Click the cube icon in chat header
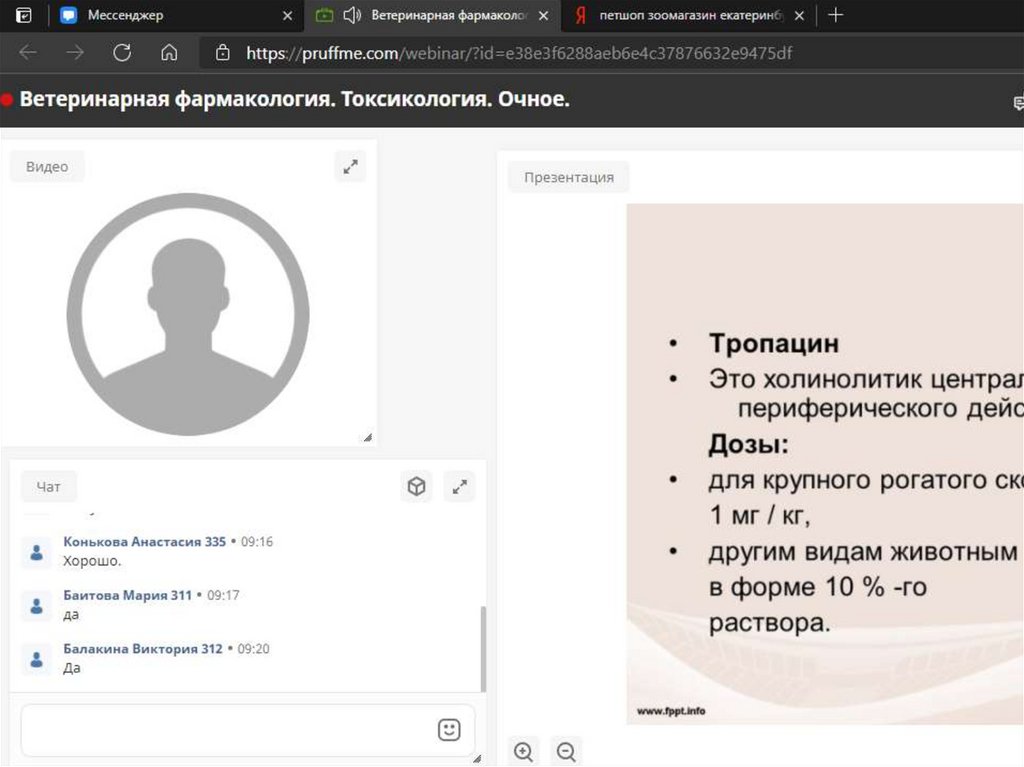Screen dimensions: 1024x767 point(416,487)
